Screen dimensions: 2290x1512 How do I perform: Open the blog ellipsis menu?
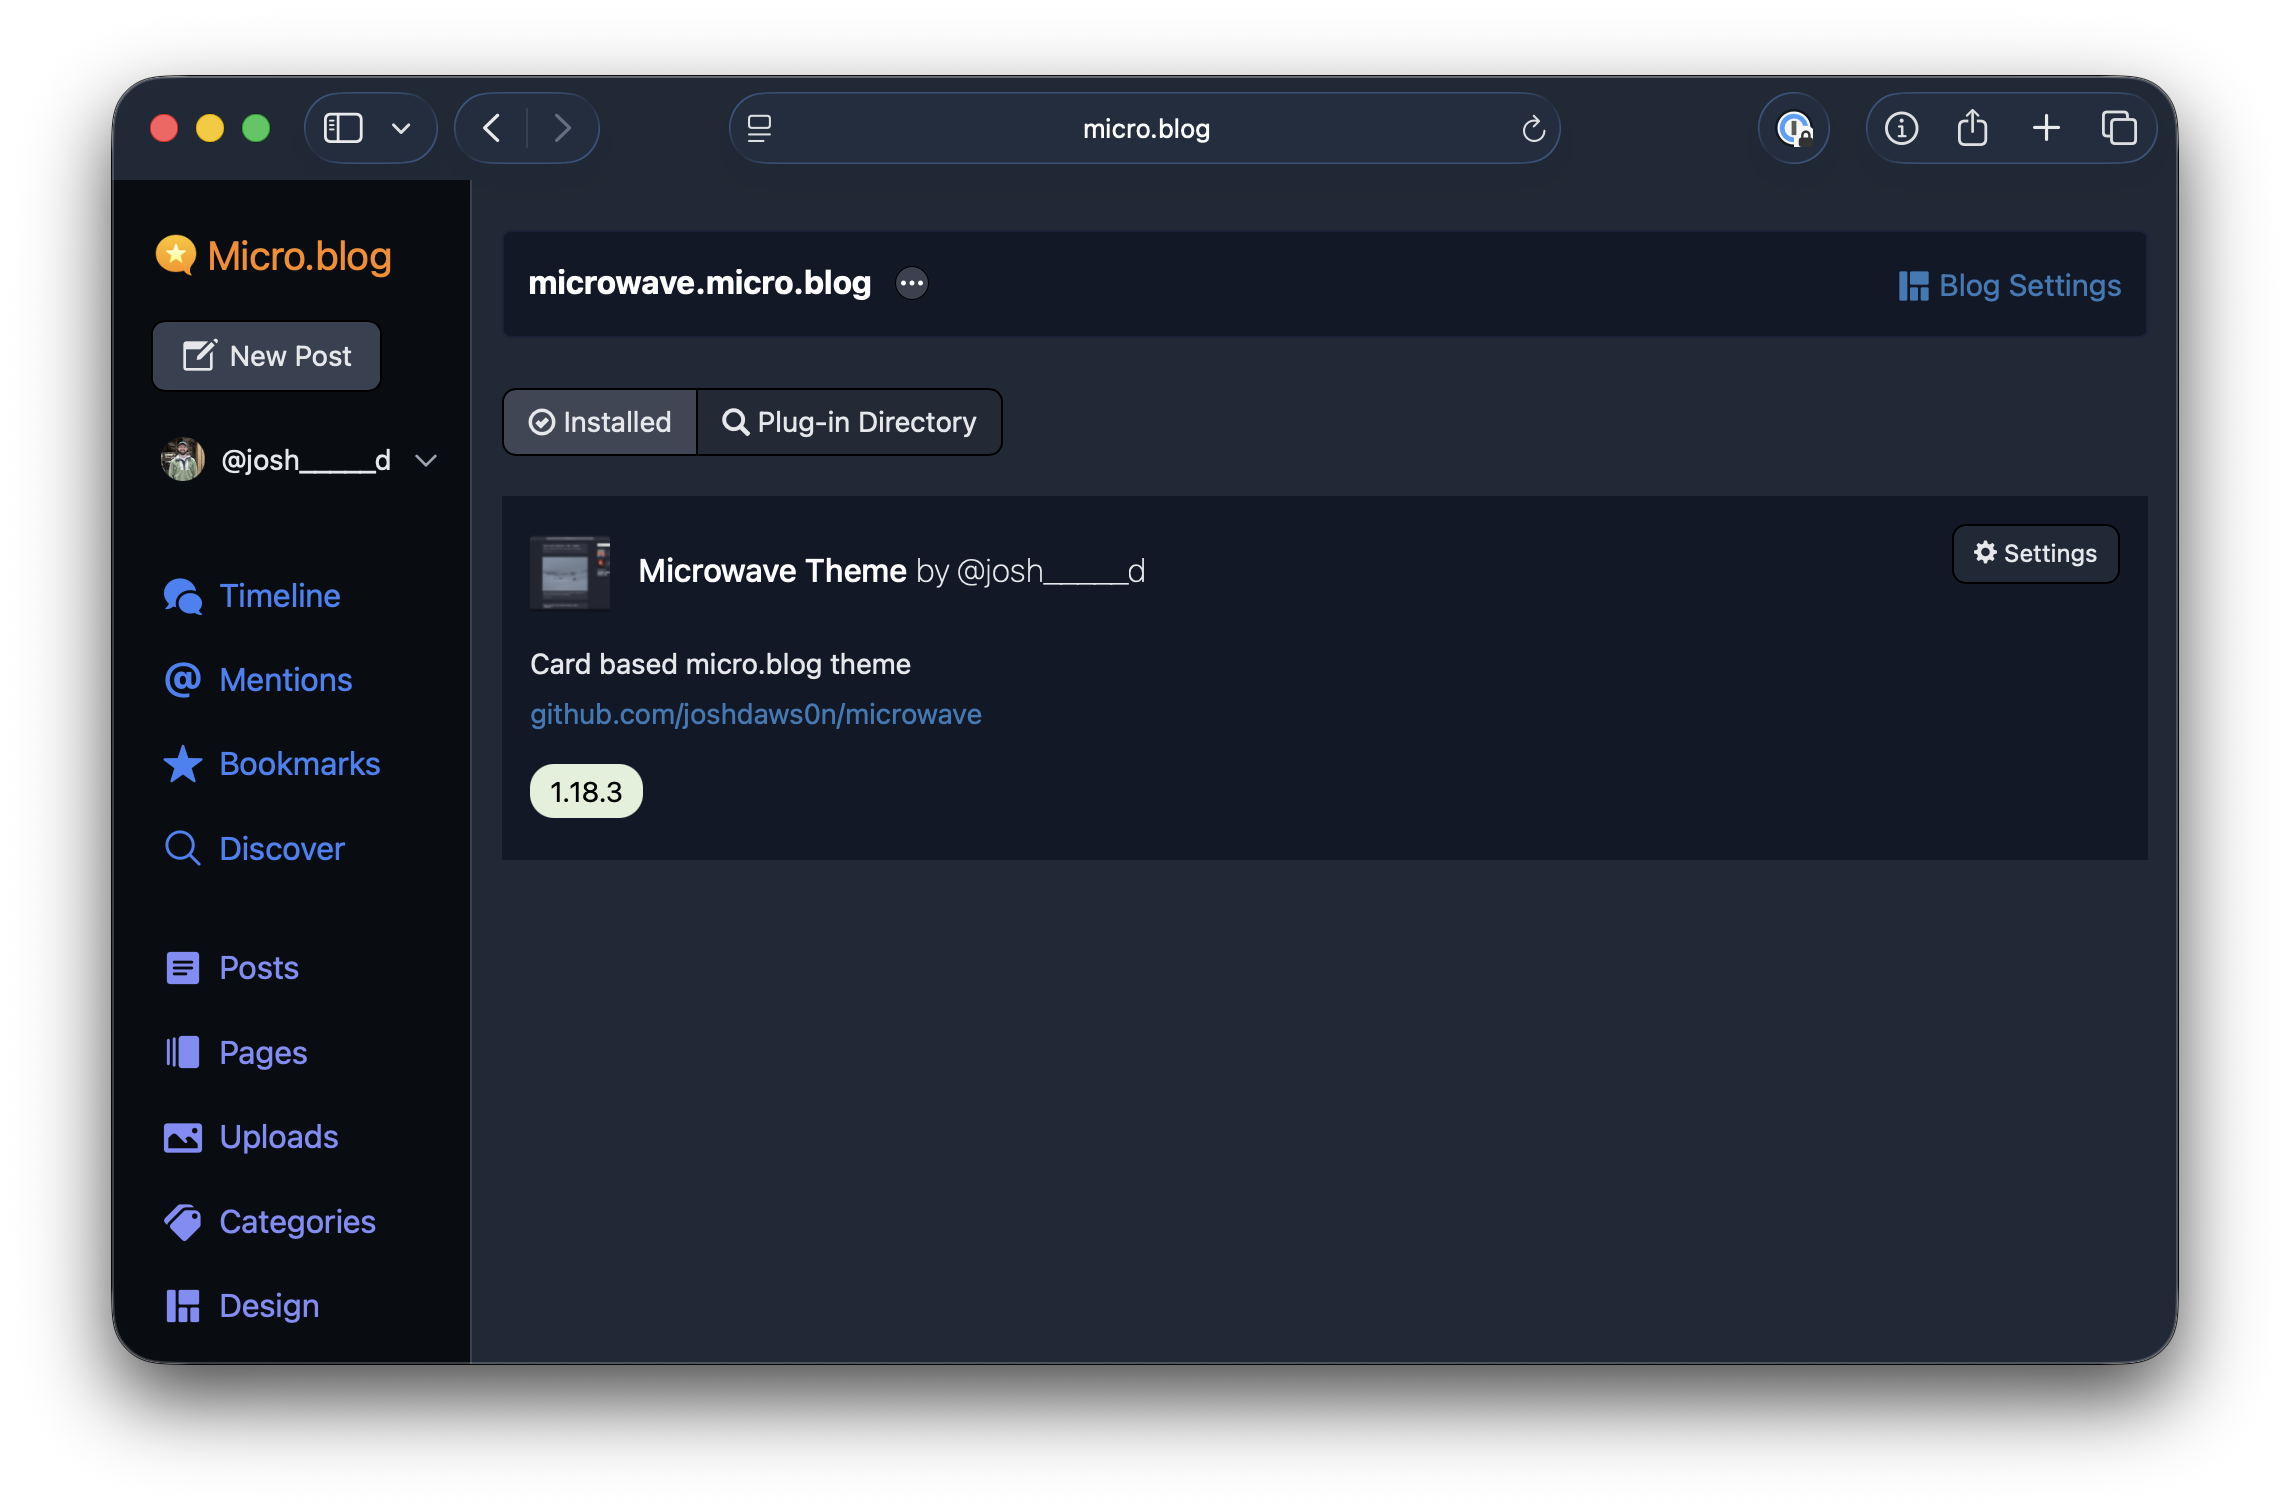[x=912, y=284]
